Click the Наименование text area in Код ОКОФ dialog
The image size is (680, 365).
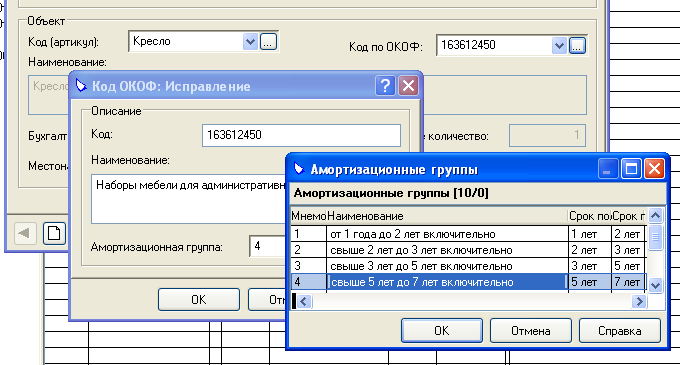click(x=189, y=199)
